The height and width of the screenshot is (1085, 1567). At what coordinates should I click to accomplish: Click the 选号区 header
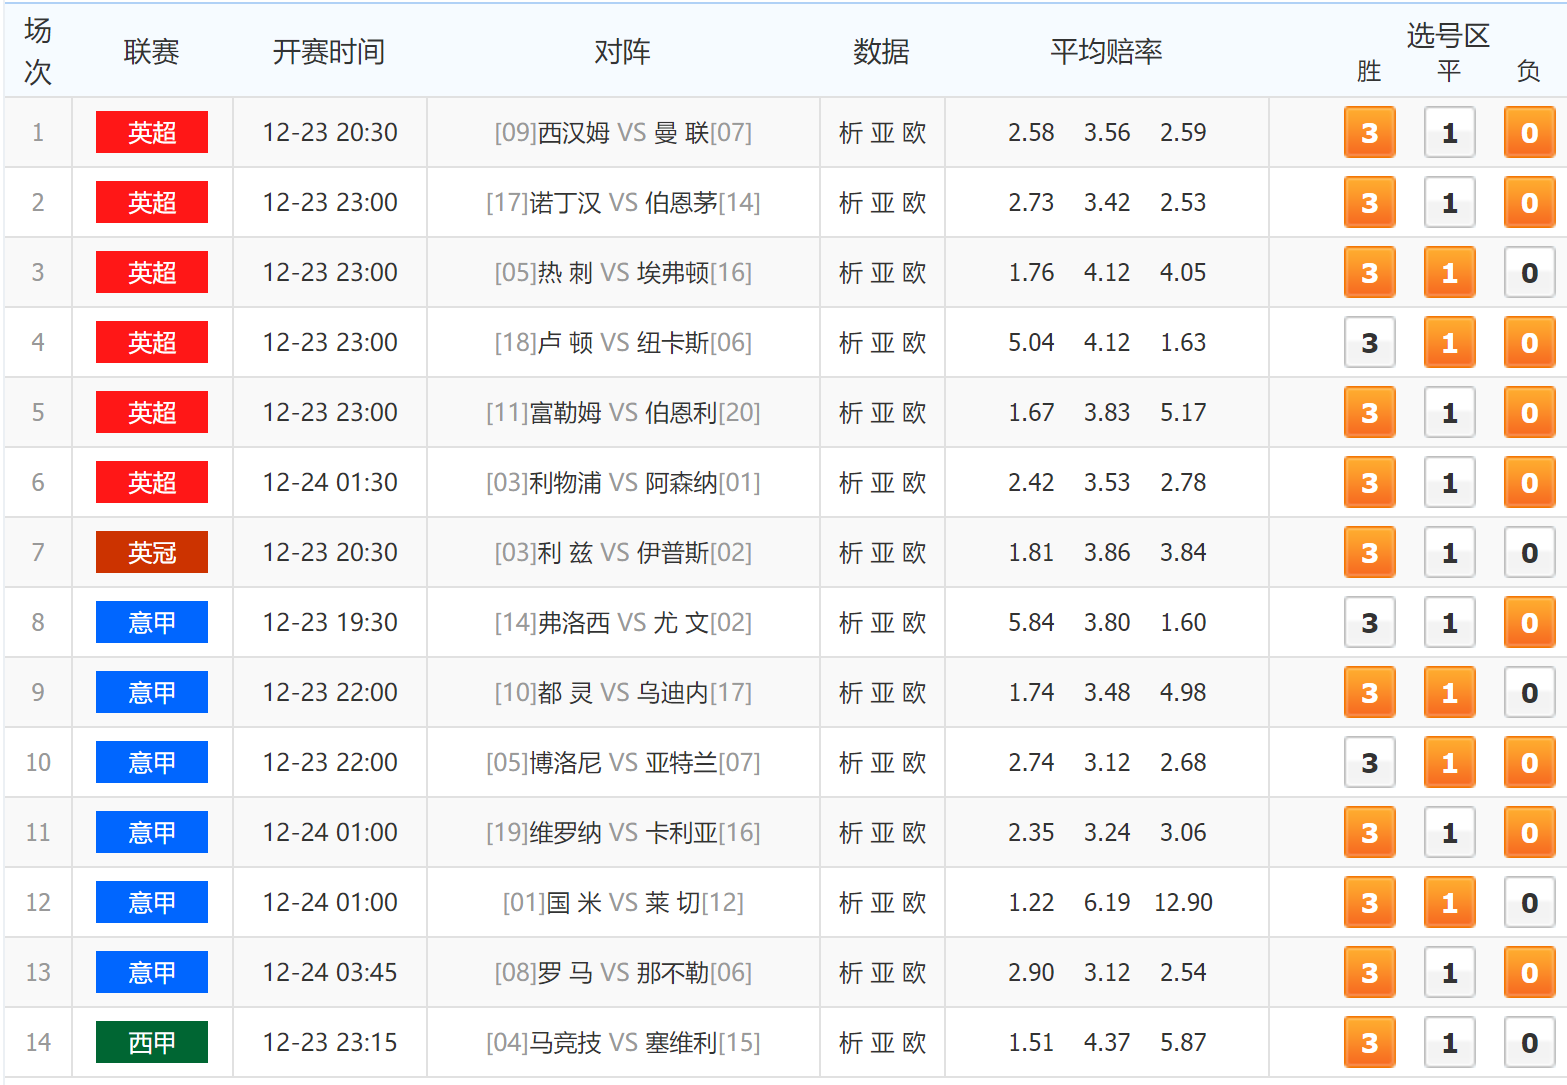point(1448,36)
